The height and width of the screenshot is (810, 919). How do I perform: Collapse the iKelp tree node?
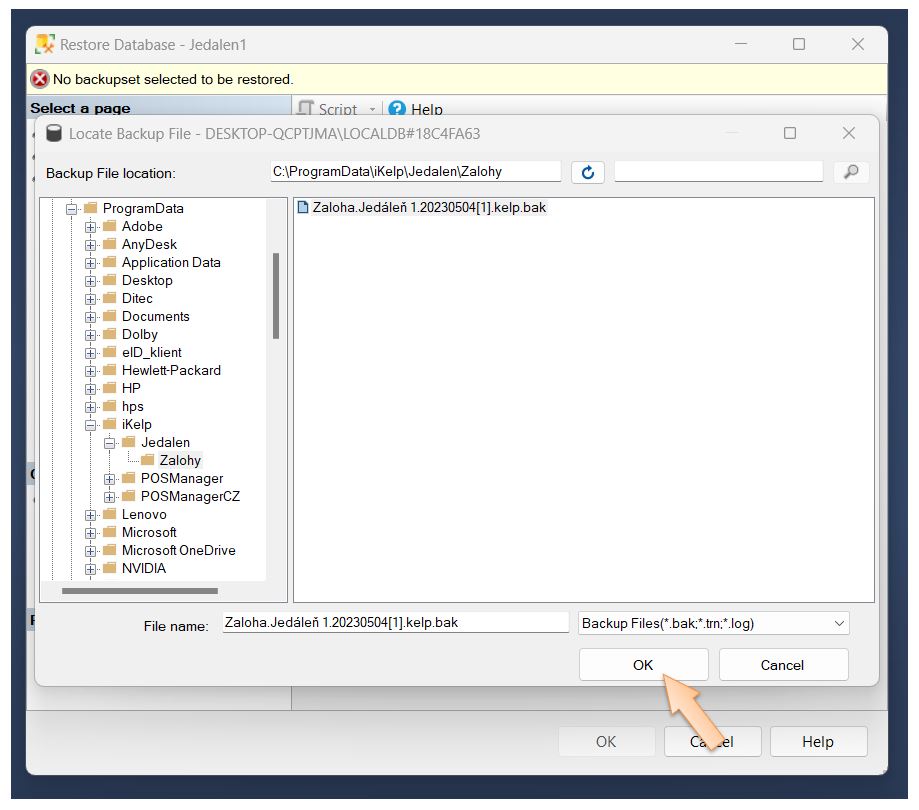pos(91,424)
